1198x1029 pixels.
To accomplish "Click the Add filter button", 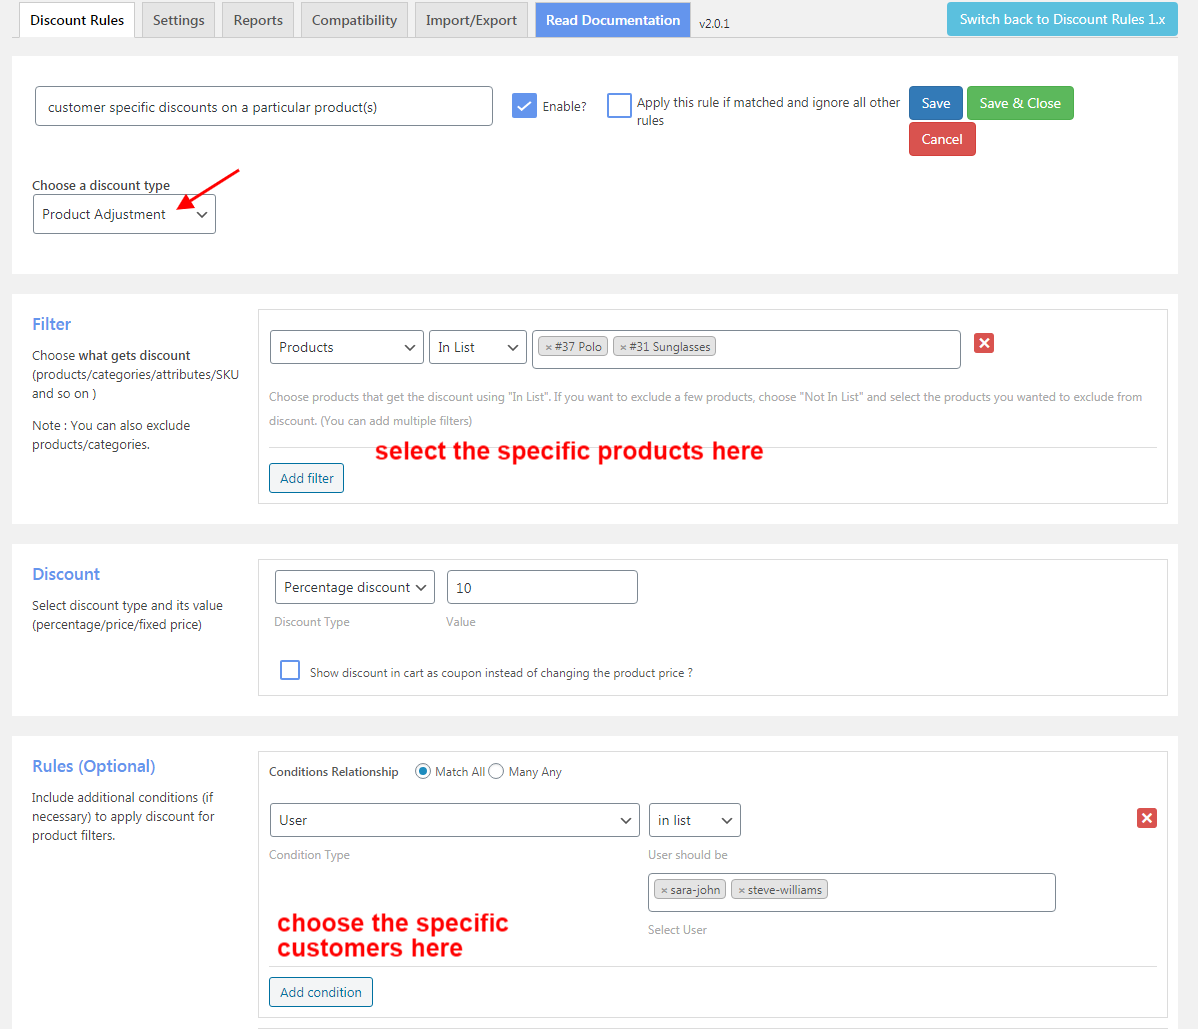I will pos(306,478).
